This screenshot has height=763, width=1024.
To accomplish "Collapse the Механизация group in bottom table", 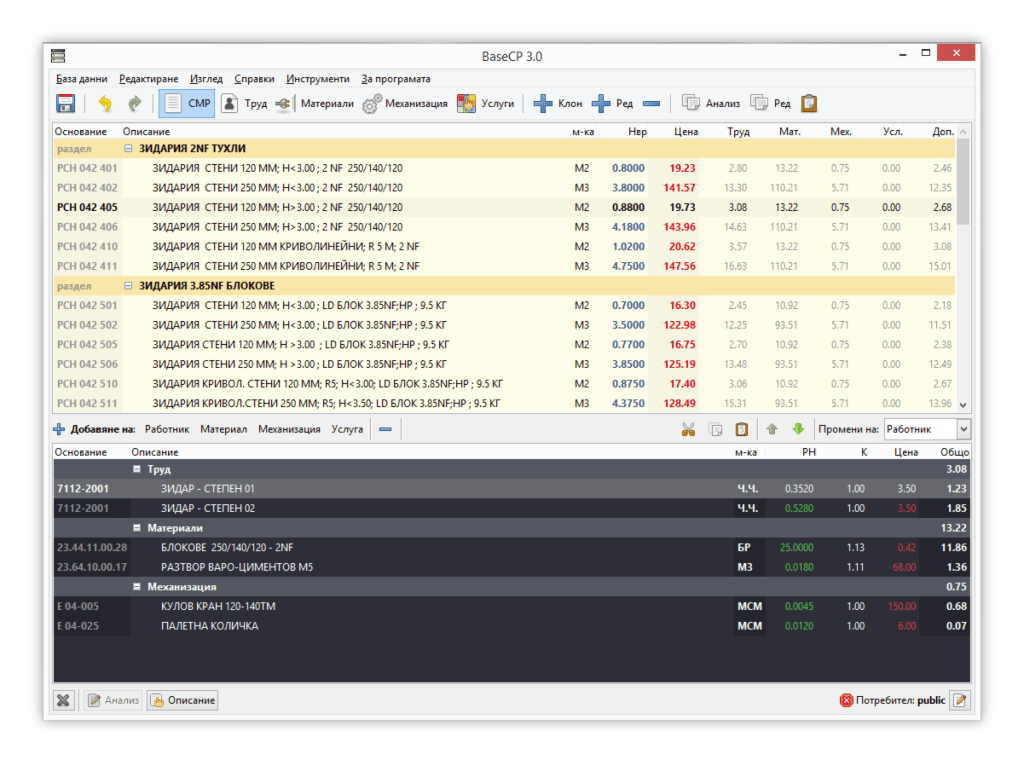I will click(137, 587).
